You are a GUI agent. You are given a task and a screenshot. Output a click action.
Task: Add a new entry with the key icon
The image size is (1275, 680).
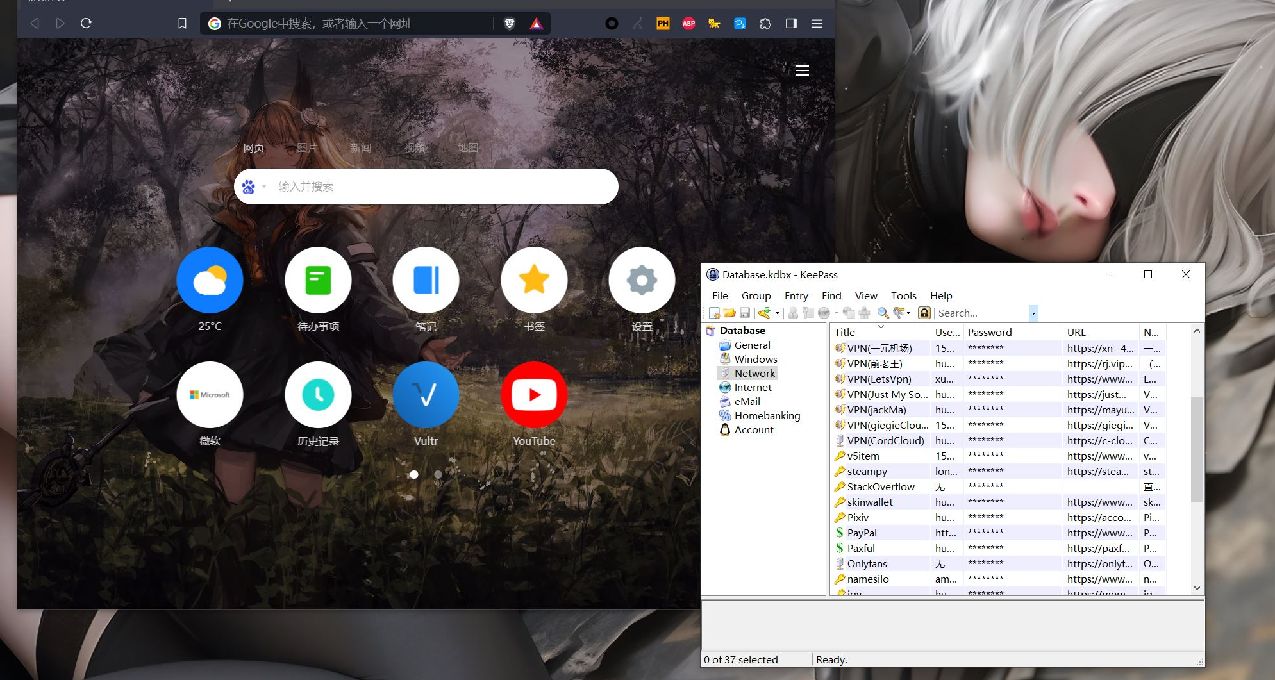[x=764, y=313]
